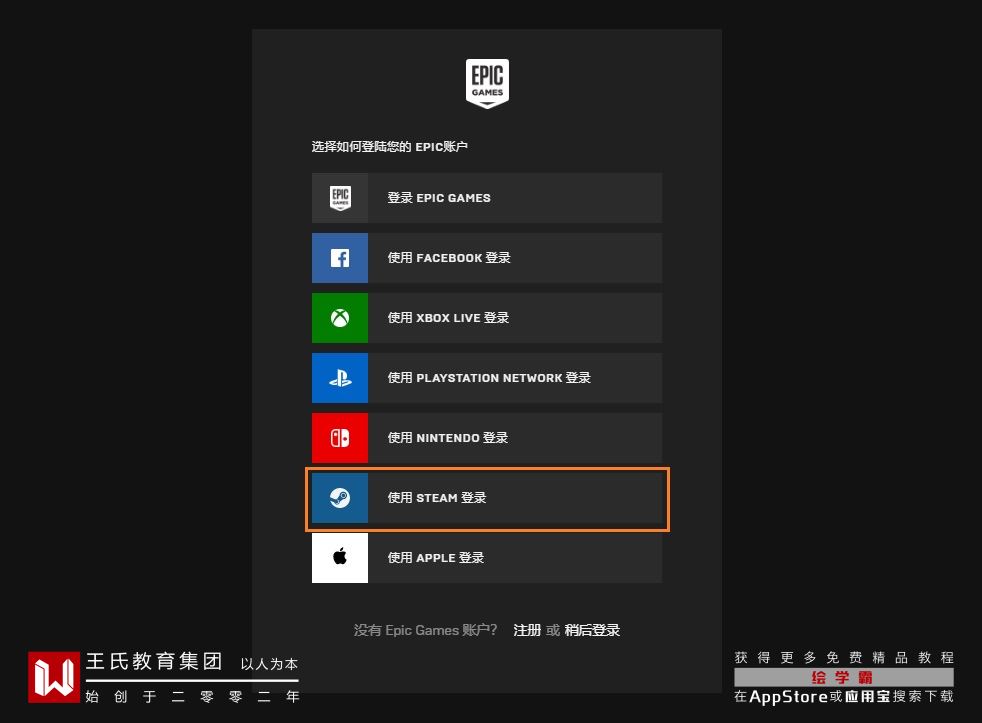Image resolution: width=982 pixels, height=723 pixels.
Task: Click the PlayStation icon tile
Action: click(340, 378)
